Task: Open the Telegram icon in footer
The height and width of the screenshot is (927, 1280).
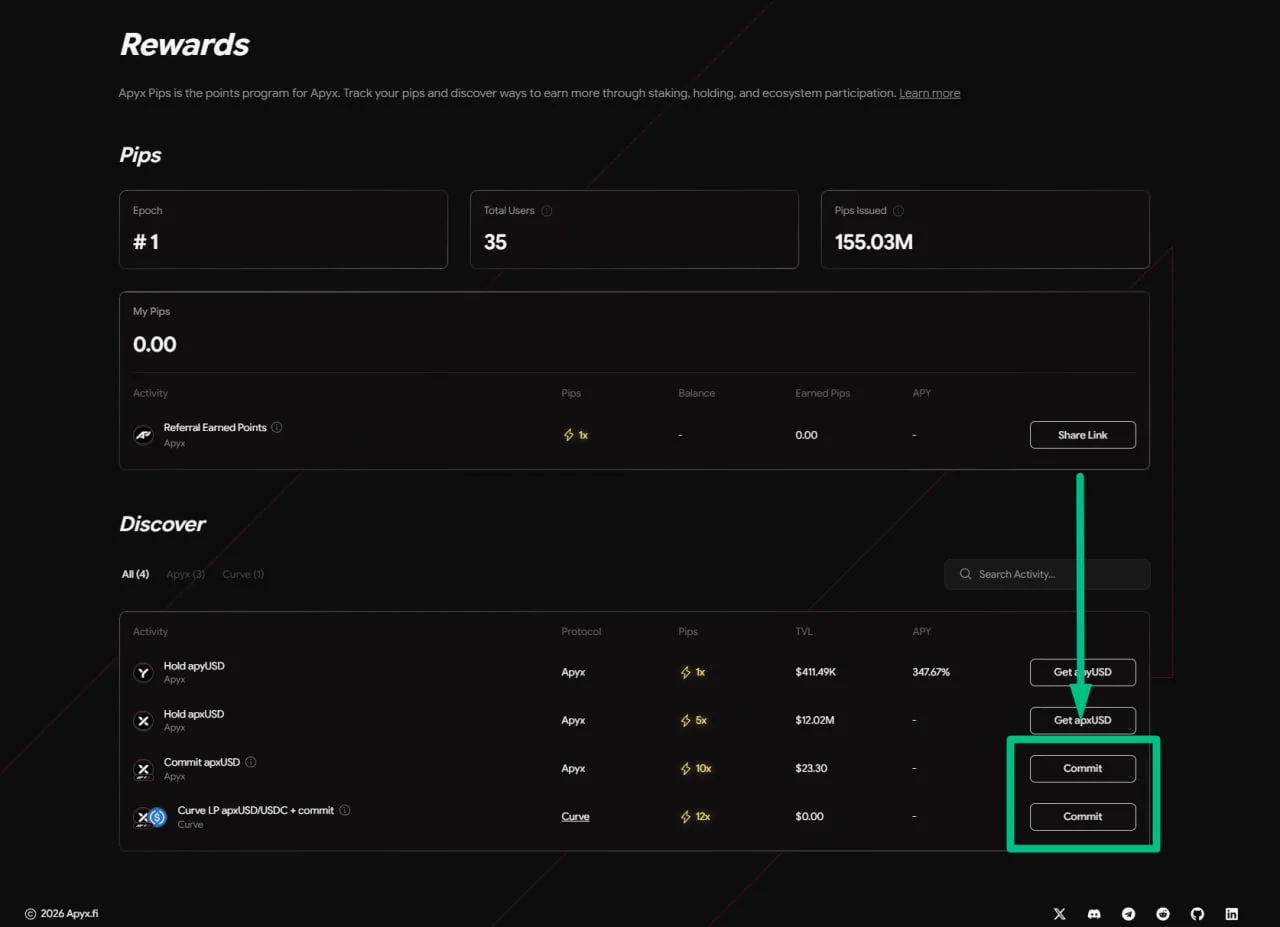Action: [1129, 914]
